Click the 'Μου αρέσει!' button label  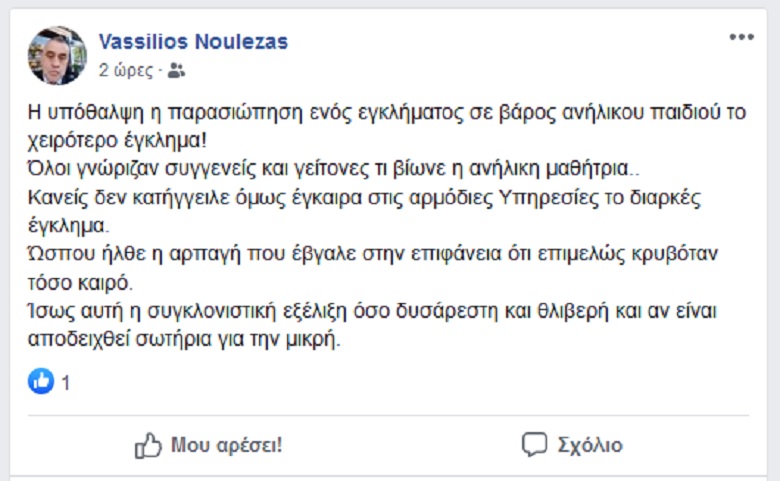[226, 445]
